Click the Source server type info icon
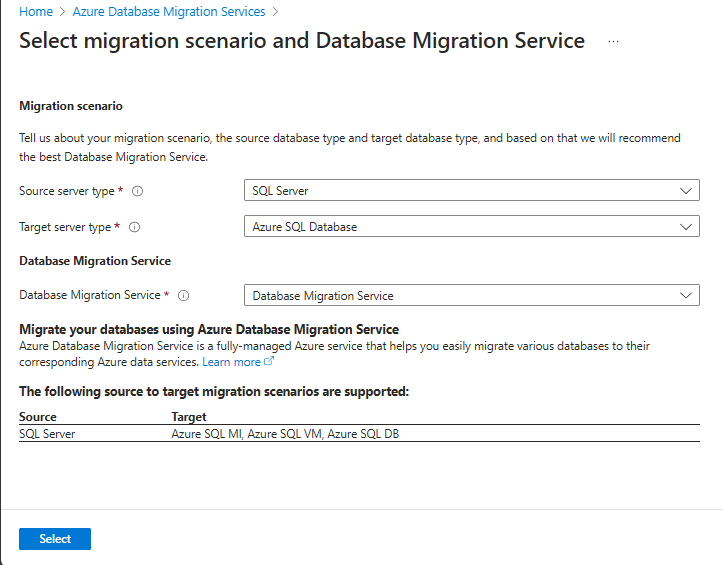The width and height of the screenshot is (723, 565). pyautogui.click(x=137, y=191)
